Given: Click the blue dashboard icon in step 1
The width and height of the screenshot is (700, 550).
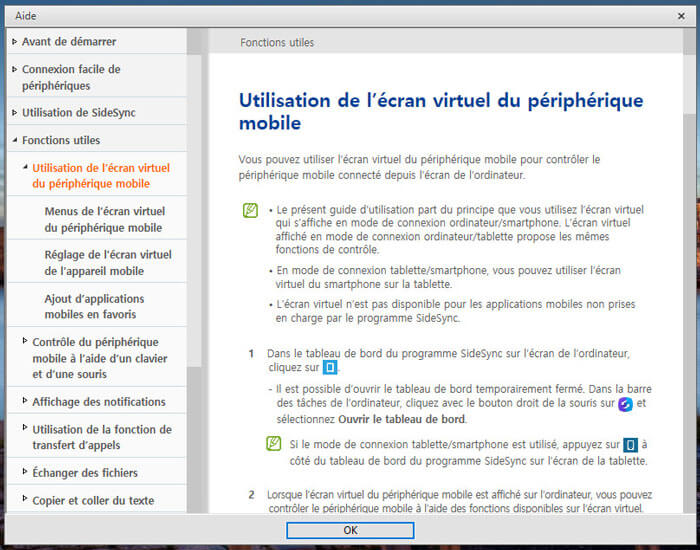Looking at the screenshot, I should pos(331,368).
